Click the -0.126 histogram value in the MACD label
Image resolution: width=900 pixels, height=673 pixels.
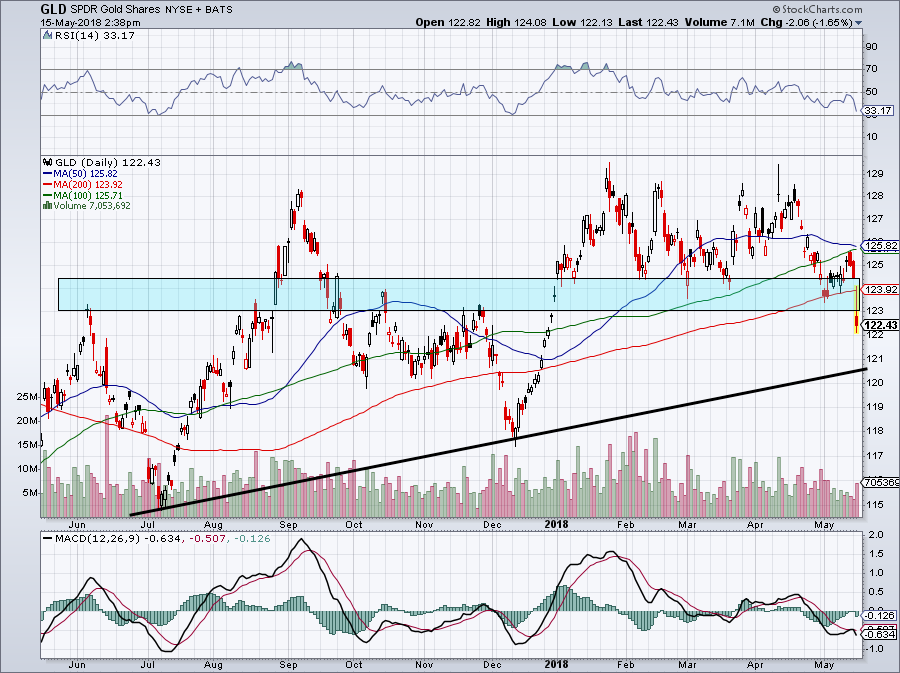(252, 539)
